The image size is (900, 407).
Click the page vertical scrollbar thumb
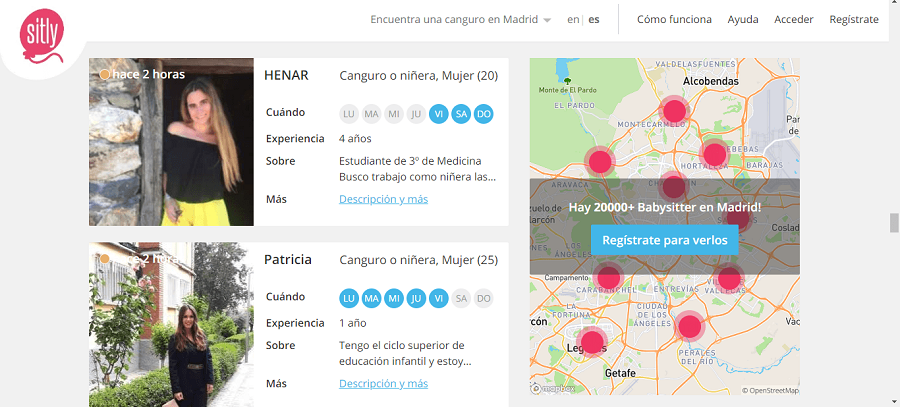894,223
